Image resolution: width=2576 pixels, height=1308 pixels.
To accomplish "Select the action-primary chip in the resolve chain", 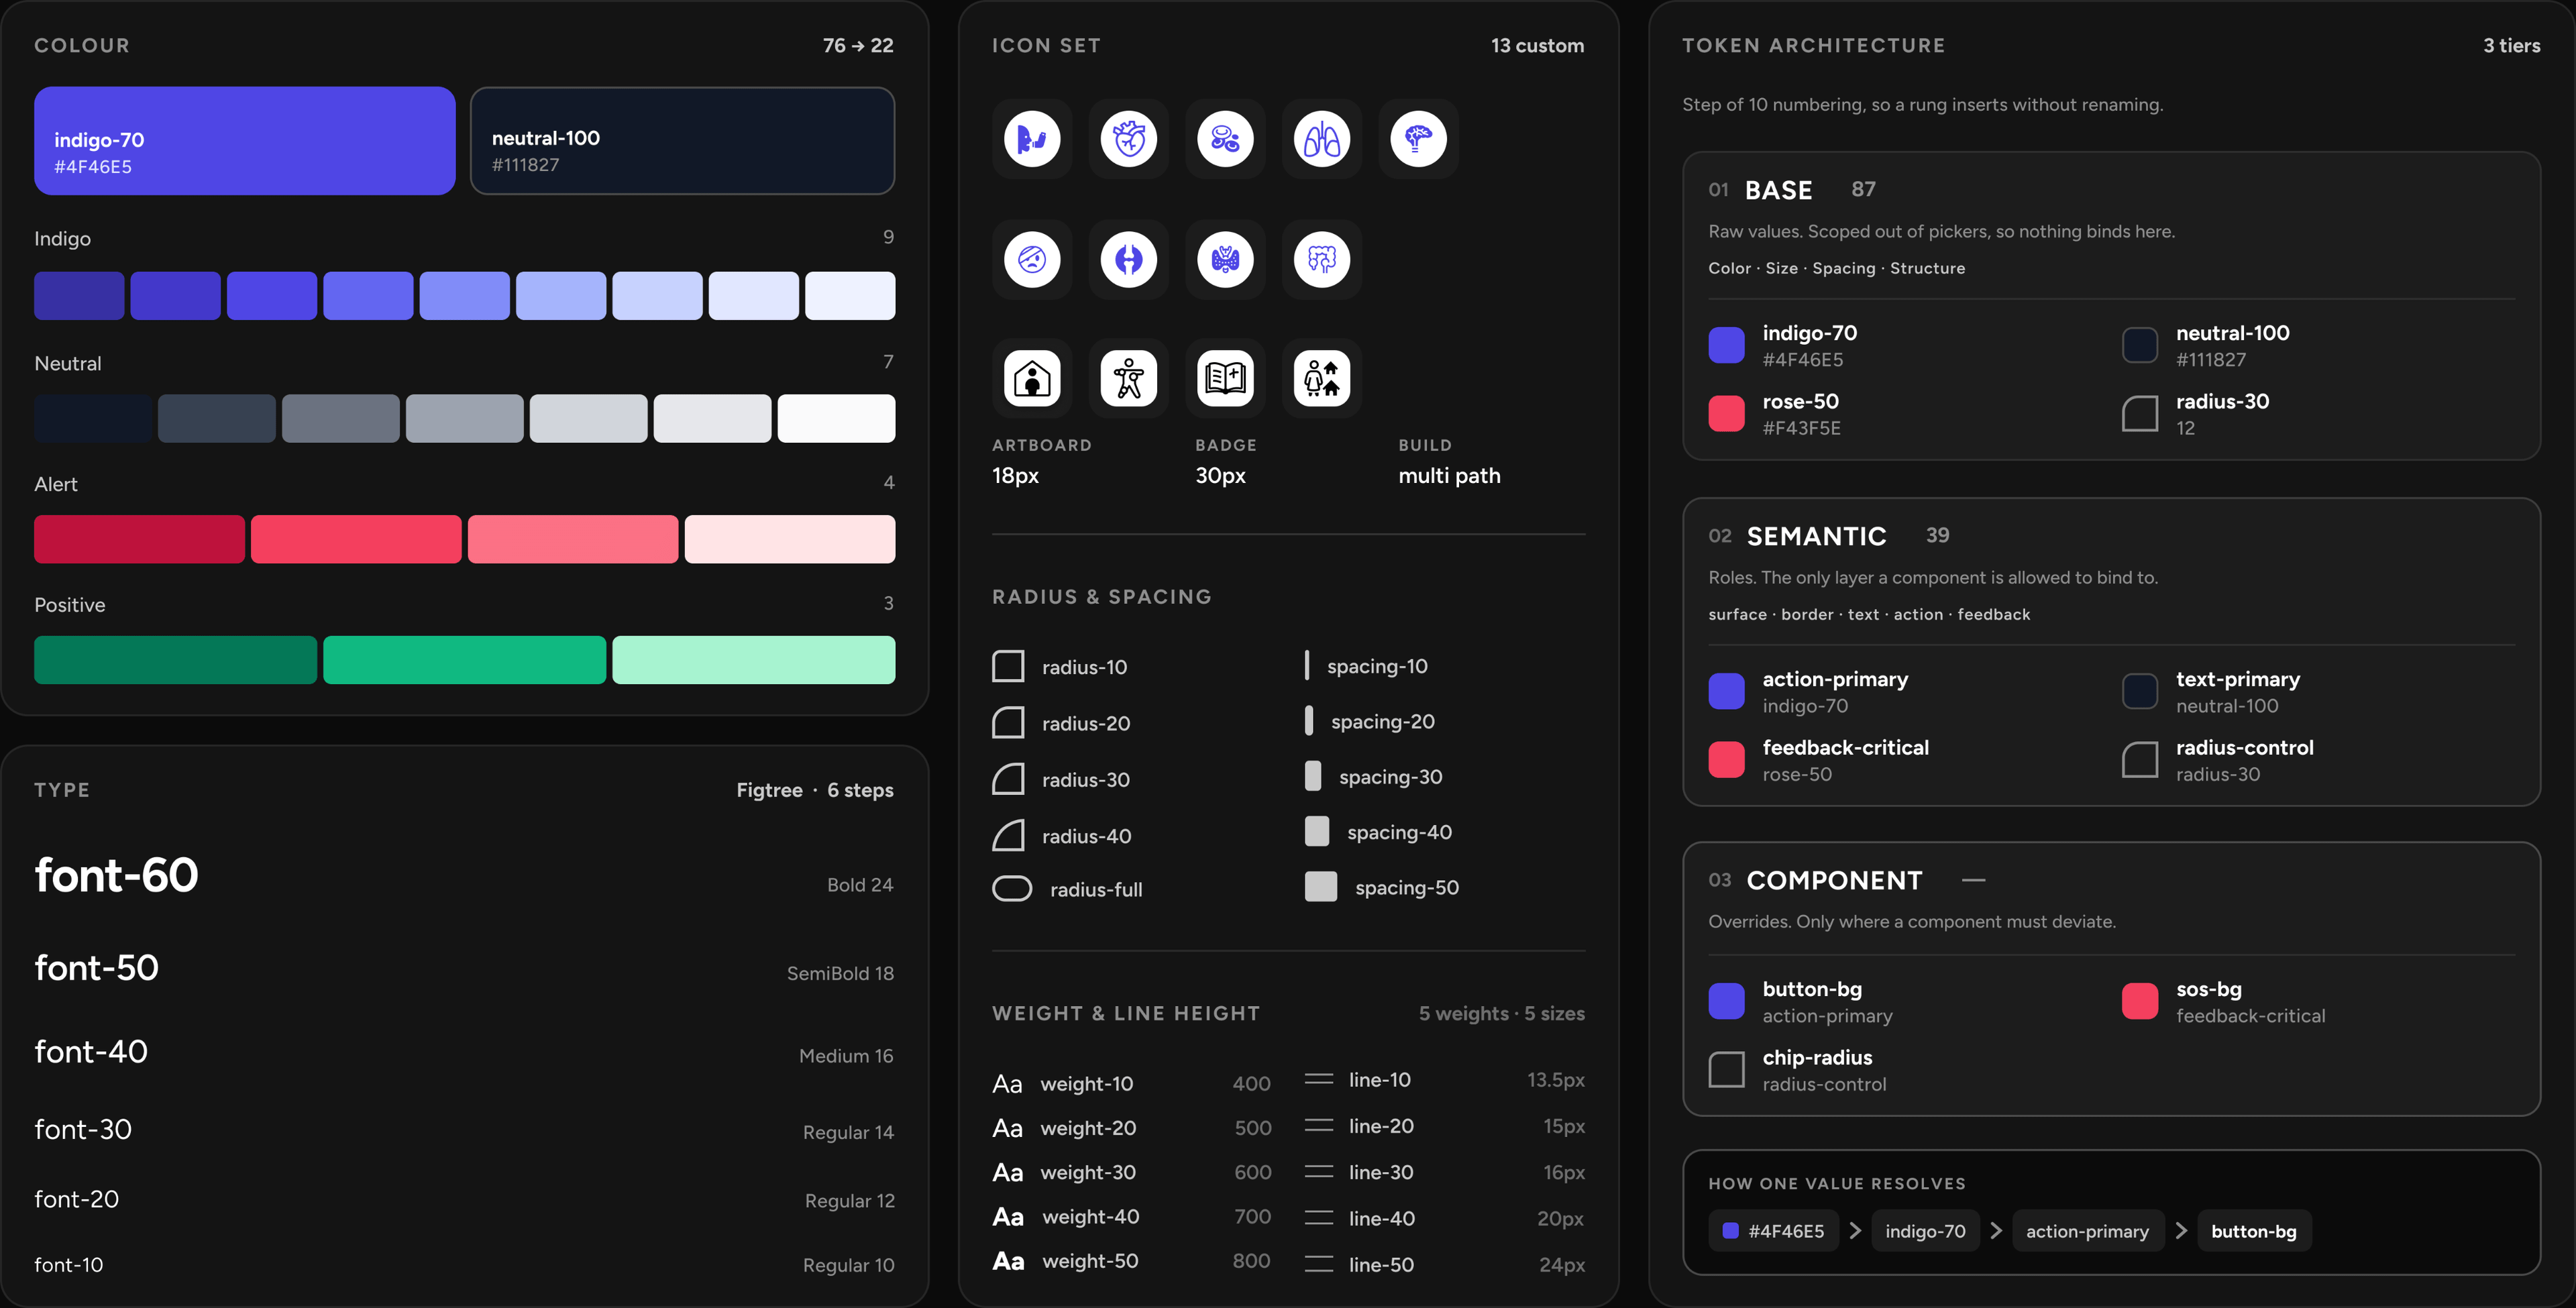I will coord(2087,1231).
